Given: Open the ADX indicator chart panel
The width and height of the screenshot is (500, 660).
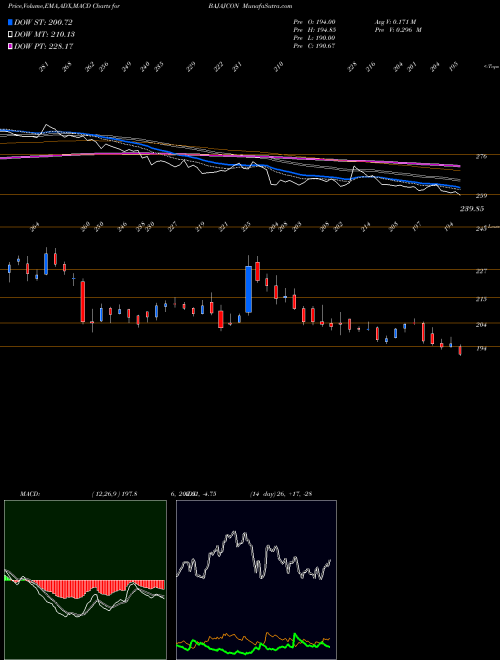Looking at the screenshot, I should (x=256, y=580).
